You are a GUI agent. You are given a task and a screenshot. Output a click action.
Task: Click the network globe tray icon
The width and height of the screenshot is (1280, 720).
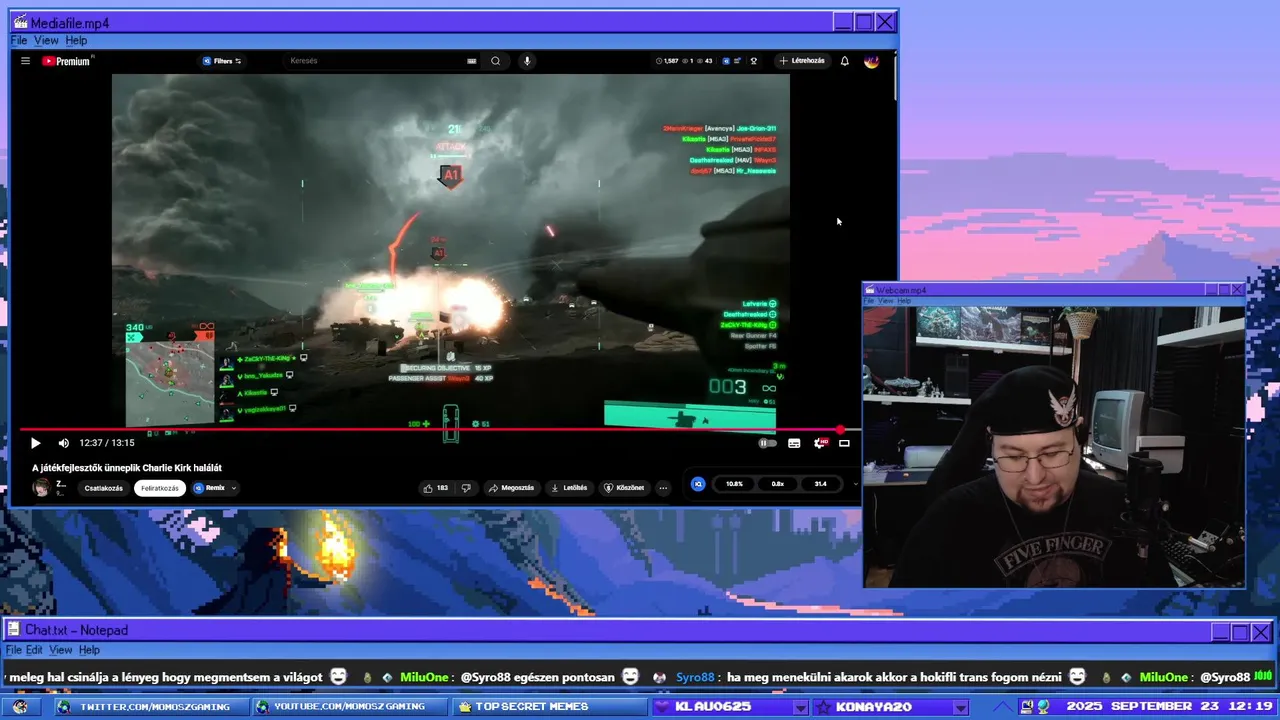[x=1044, y=707]
